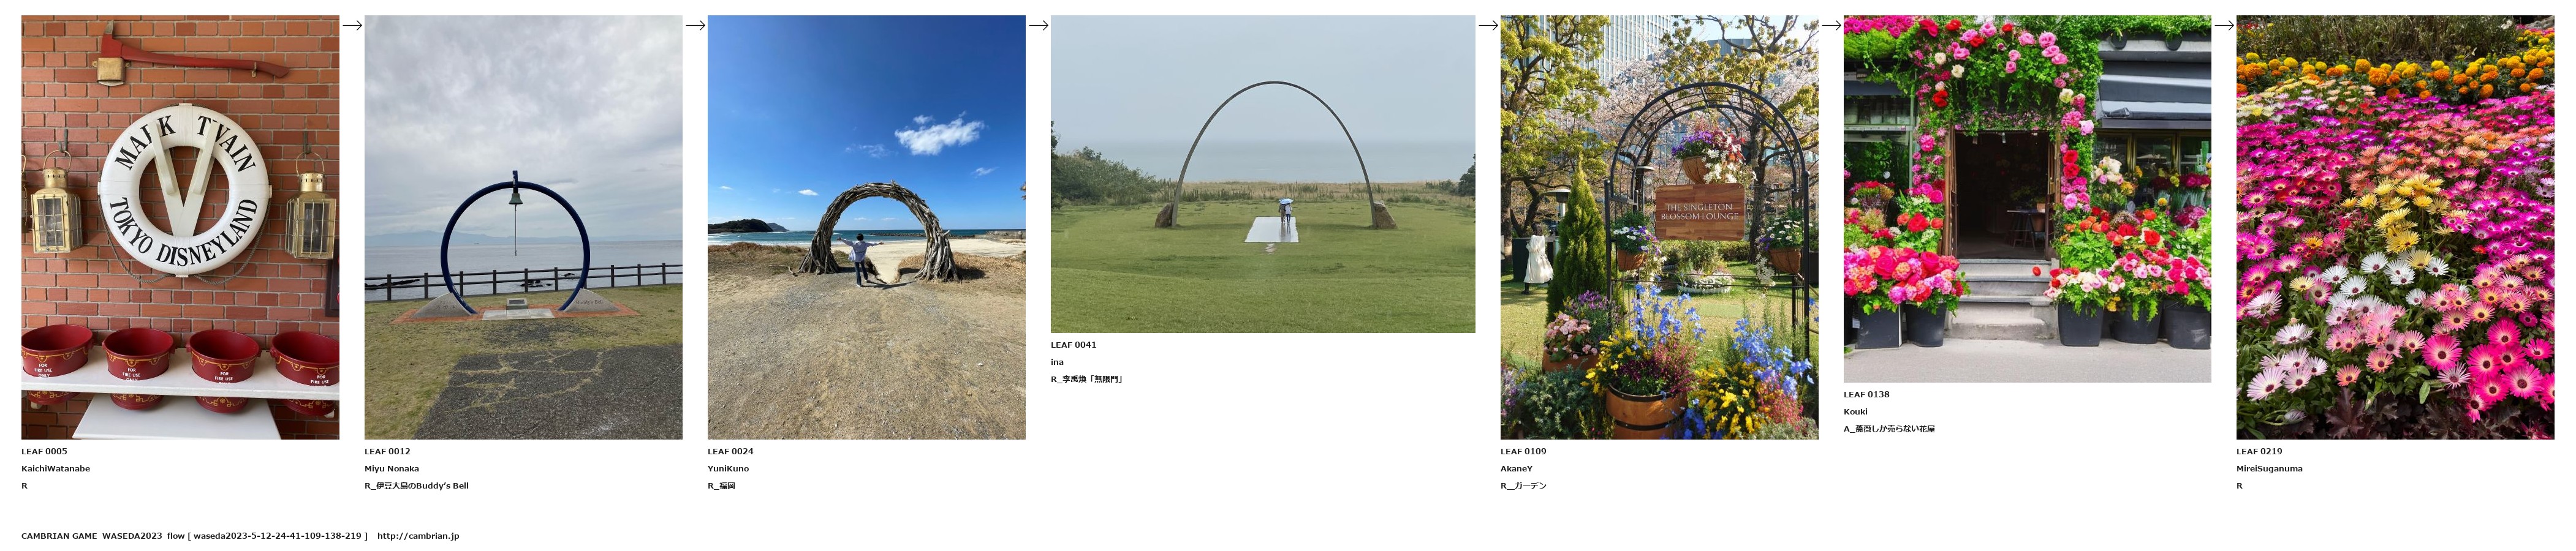The width and height of the screenshot is (2576, 551).
Task: Click the LEAF 0024 label
Action: click(x=730, y=451)
